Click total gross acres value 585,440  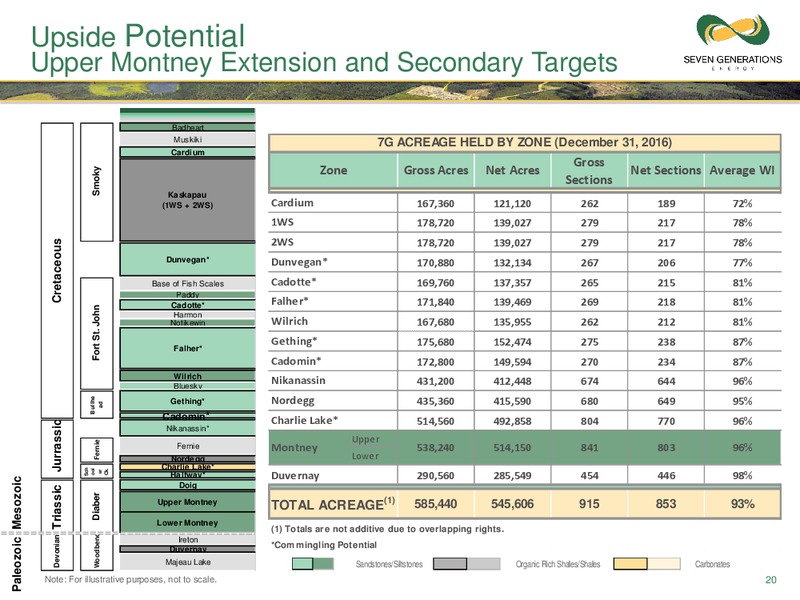435,504
